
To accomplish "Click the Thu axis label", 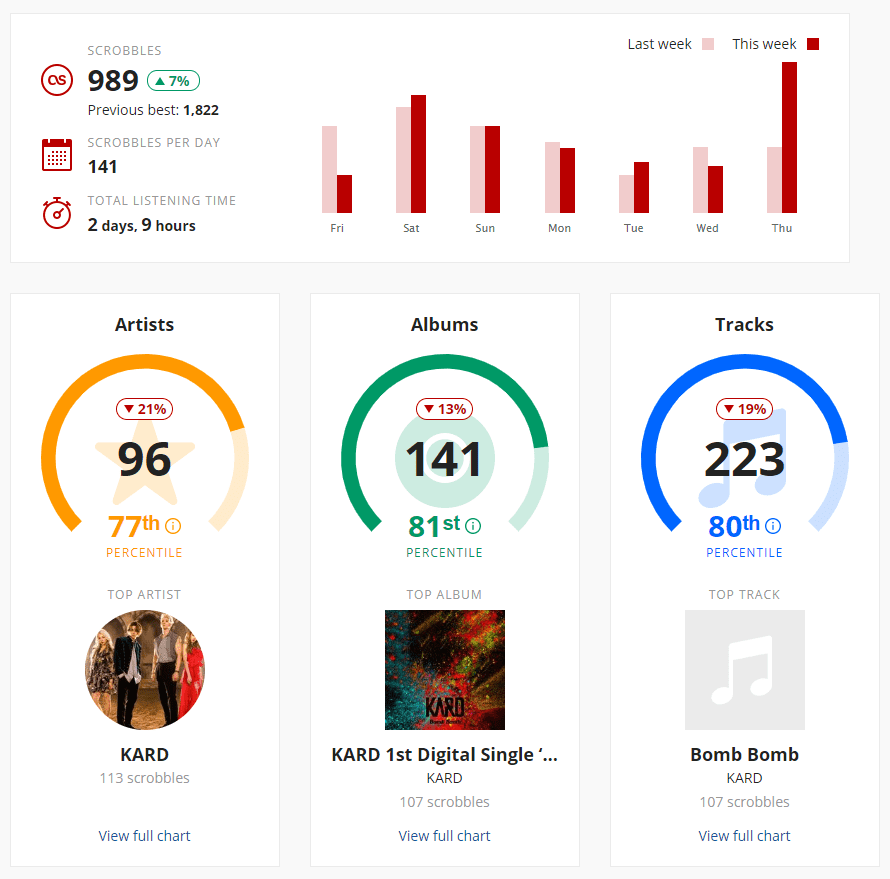I will pyautogui.click(x=782, y=228).
